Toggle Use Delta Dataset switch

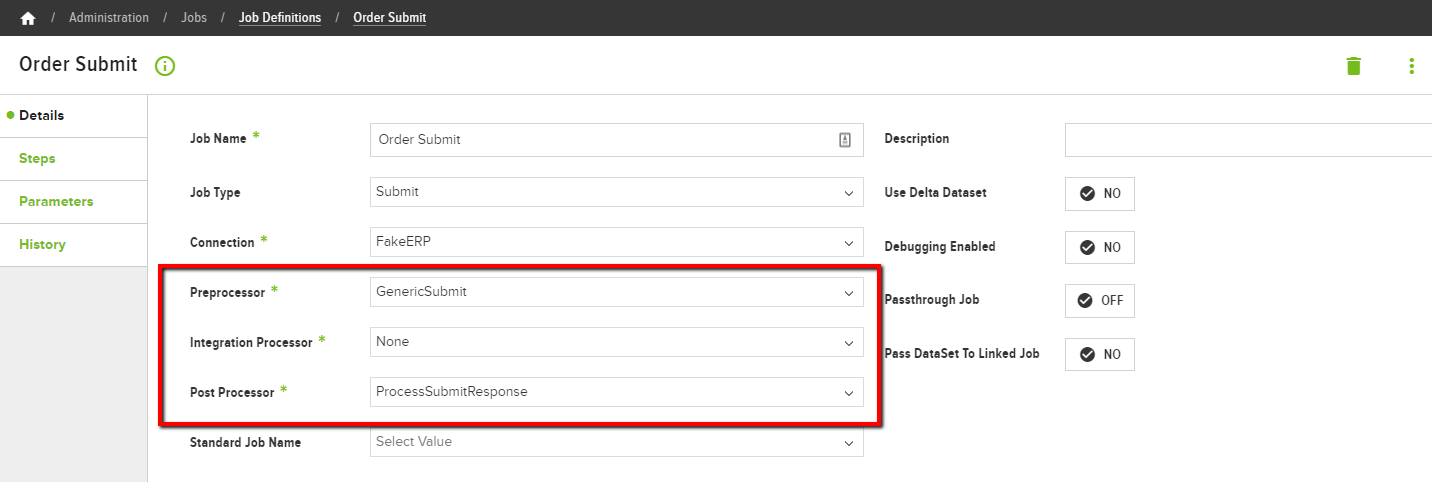coord(1100,194)
